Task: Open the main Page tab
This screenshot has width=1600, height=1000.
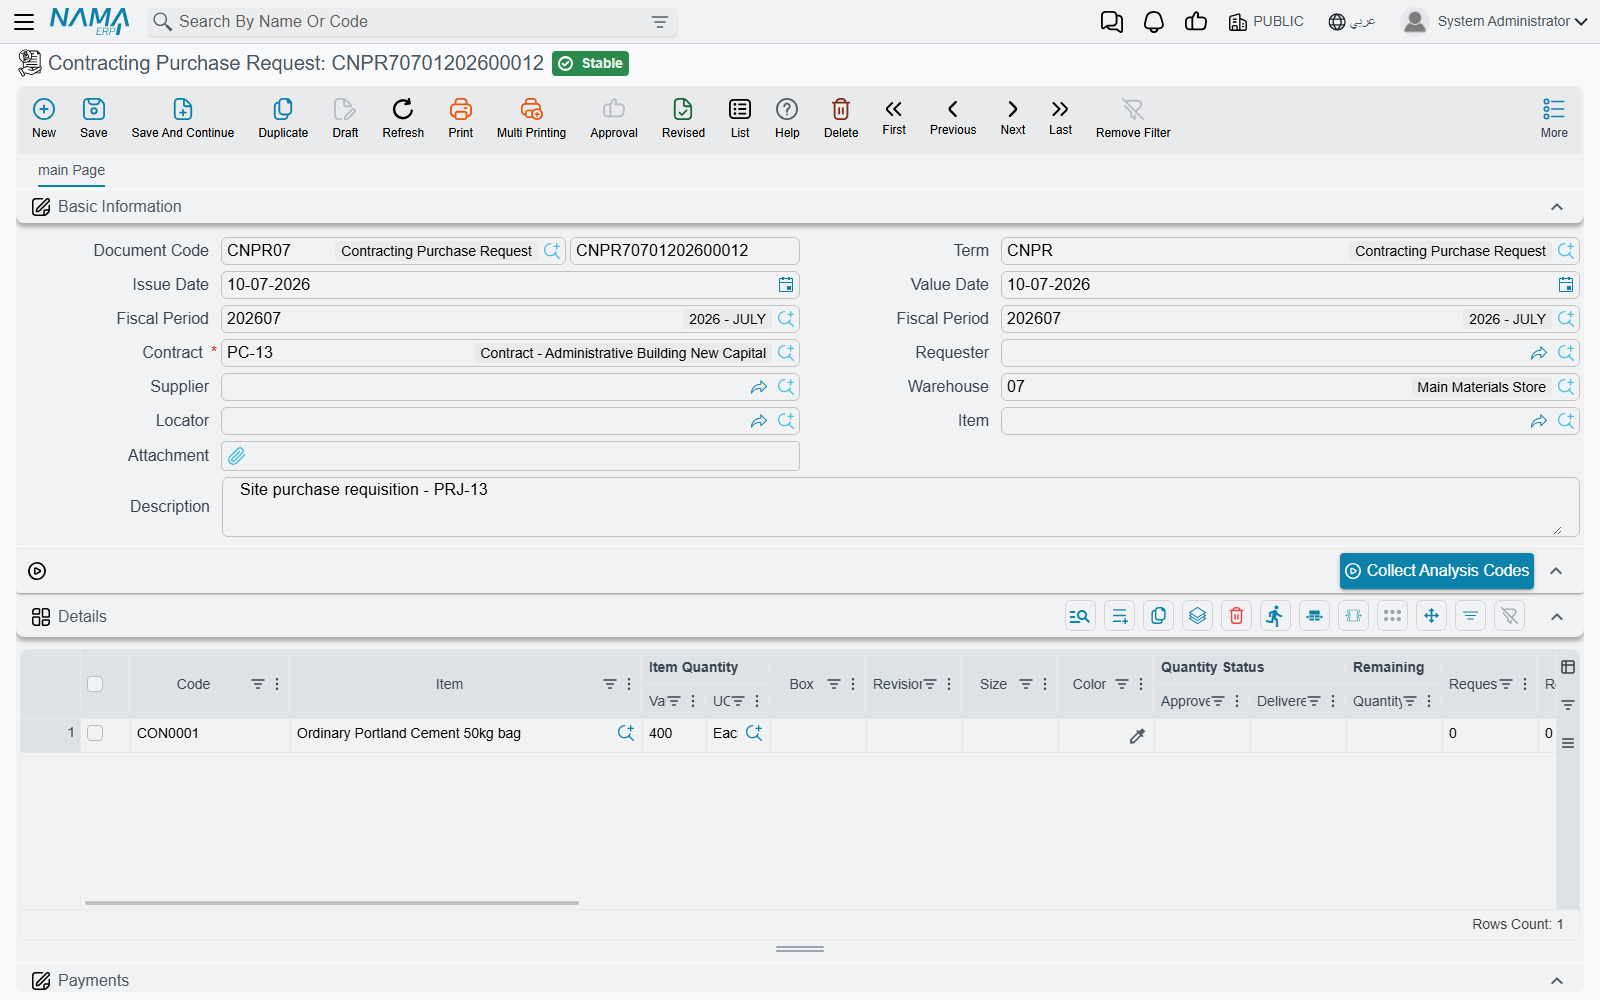Action: click(x=71, y=171)
